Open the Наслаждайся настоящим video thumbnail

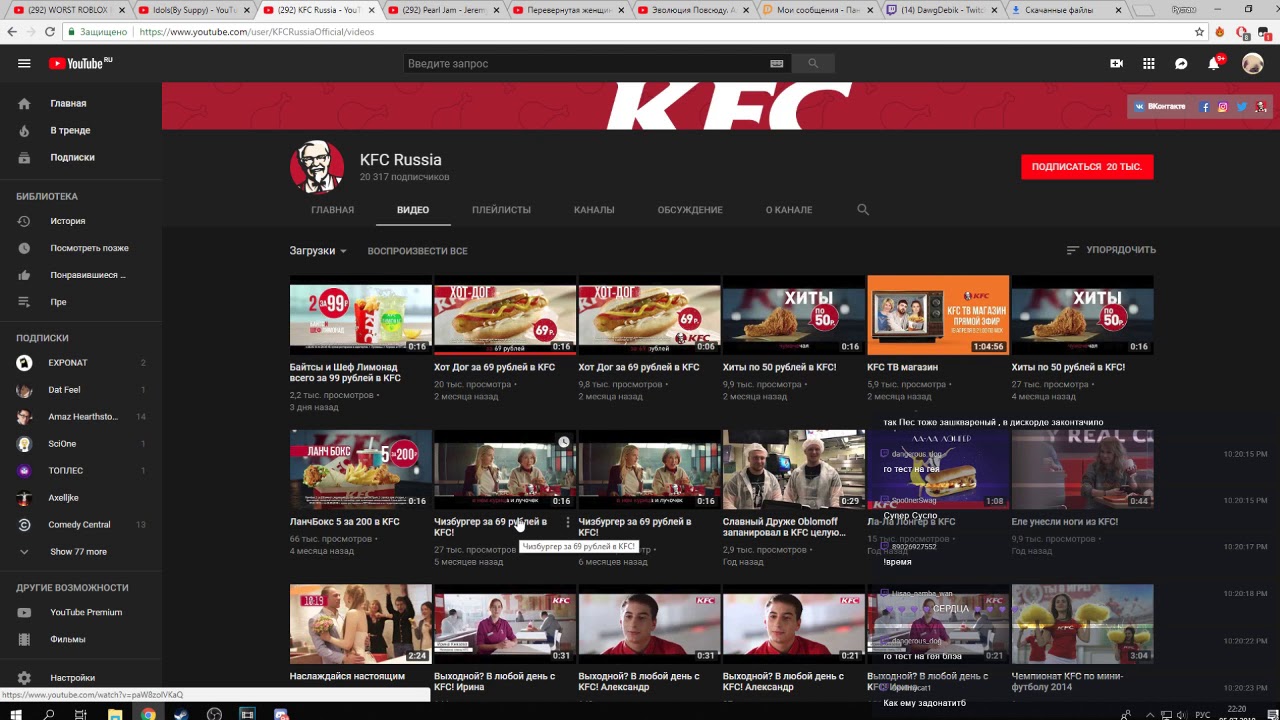[x=361, y=624]
